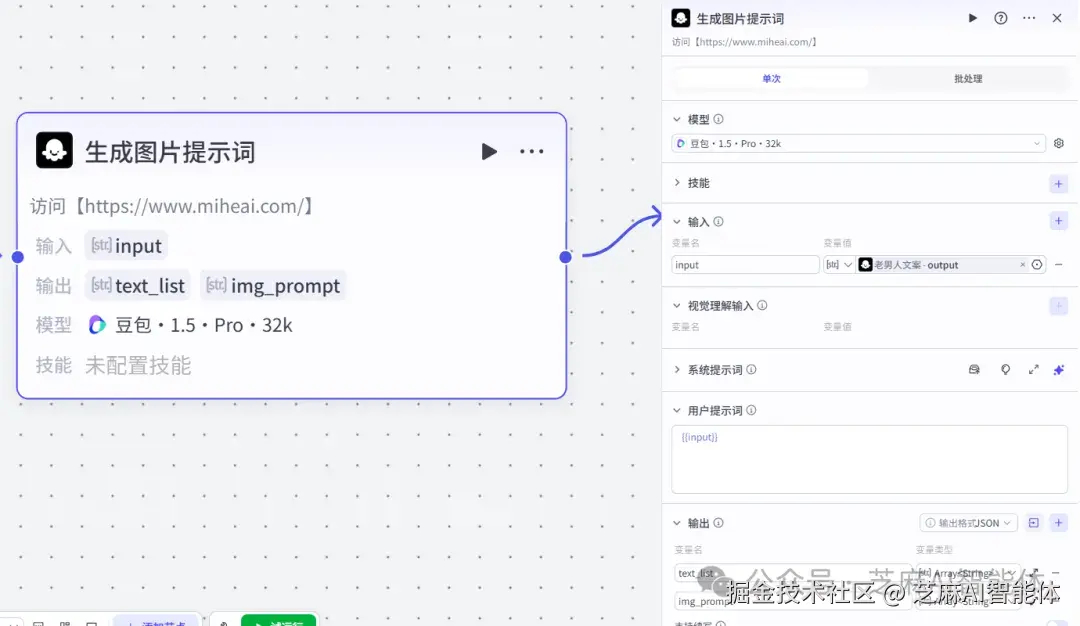Select the 单次 tab
This screenshot has width=1080, height=626.
770,78
